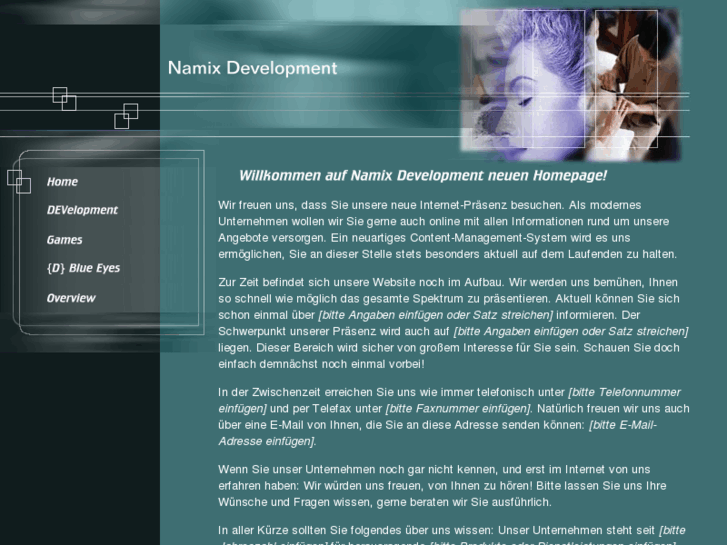Click the paragraph starting 'Zur Zeit befindet'

[453, 323]
